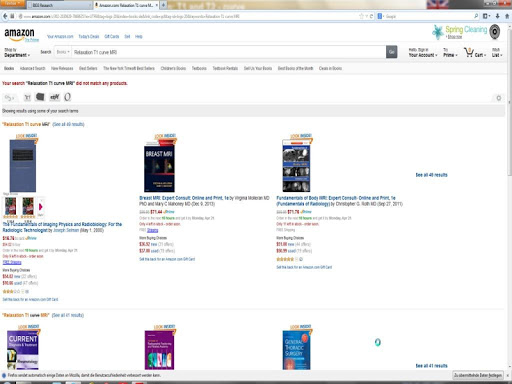Go to Firefox home icon
Image resolution: width=512 pixels, height=384 pixels.
tap(507, 16)
